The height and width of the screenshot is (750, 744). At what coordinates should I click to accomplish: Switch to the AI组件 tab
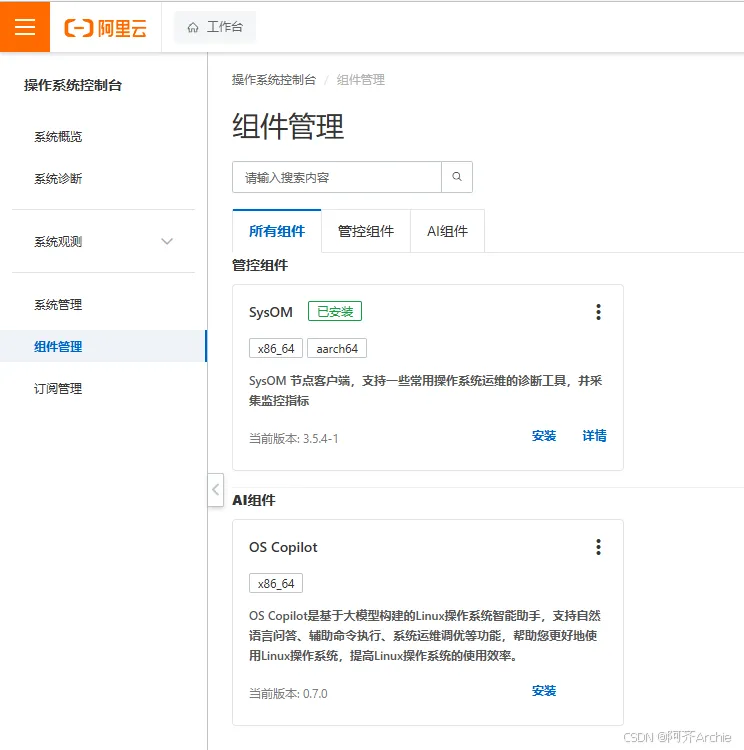tap(447, 231)
